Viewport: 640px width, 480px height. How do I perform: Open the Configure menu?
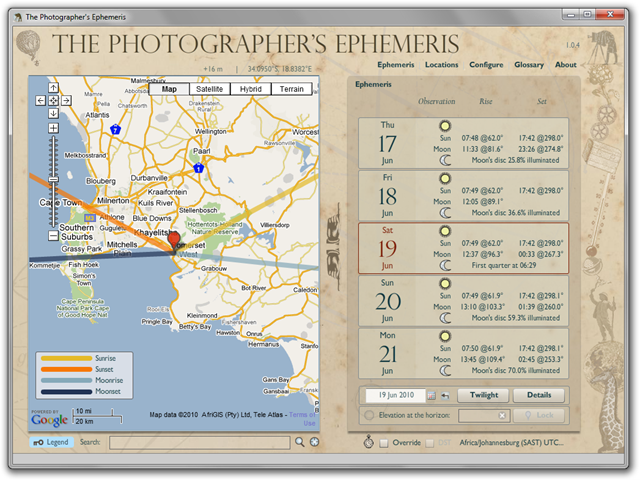tap(486, 65)
